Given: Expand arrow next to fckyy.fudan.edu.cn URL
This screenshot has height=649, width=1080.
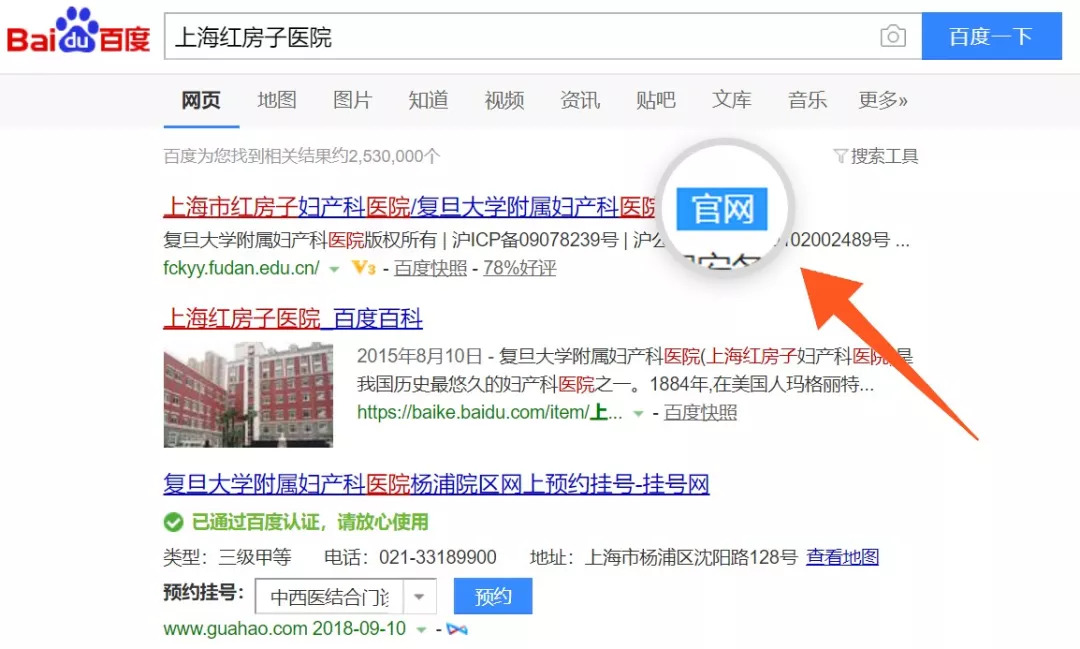Looking at the screenshot, I should (x=335, y=269).
